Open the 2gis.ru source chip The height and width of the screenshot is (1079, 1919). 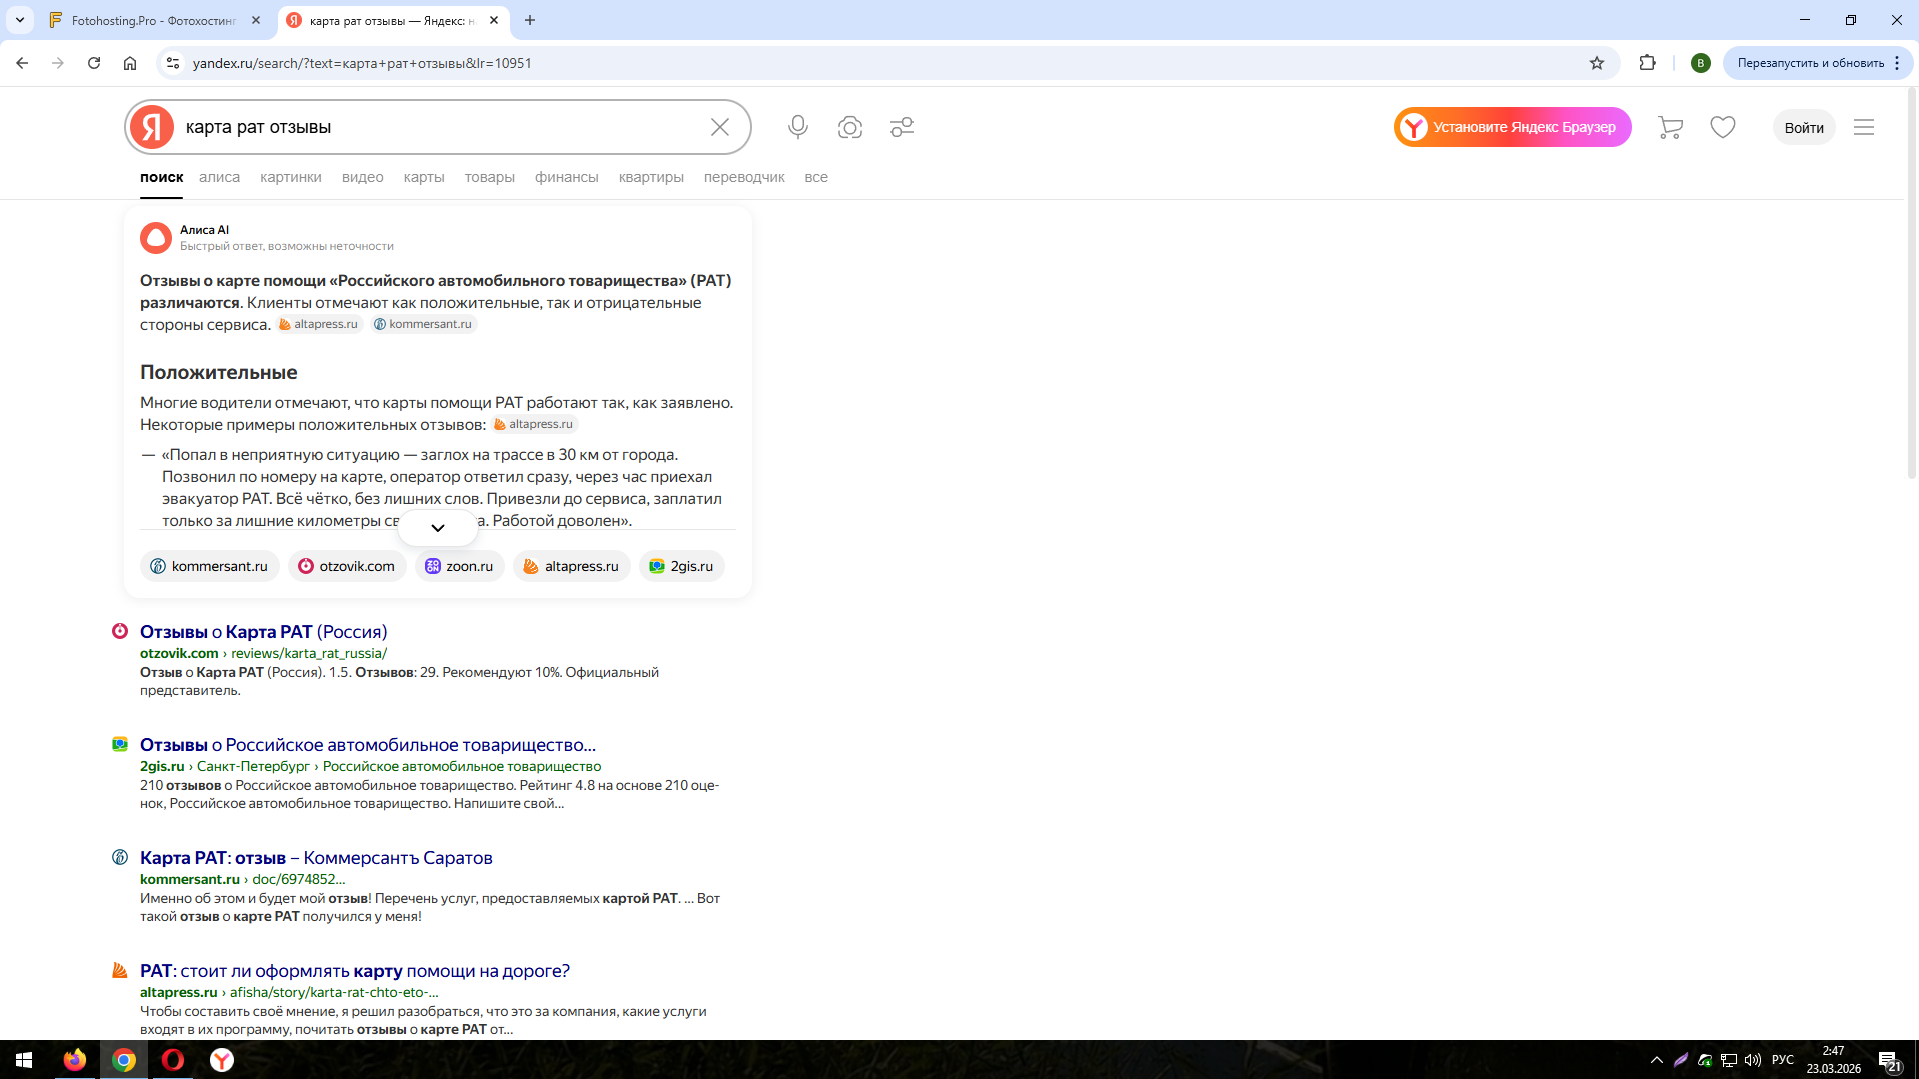tap(682, 566)
